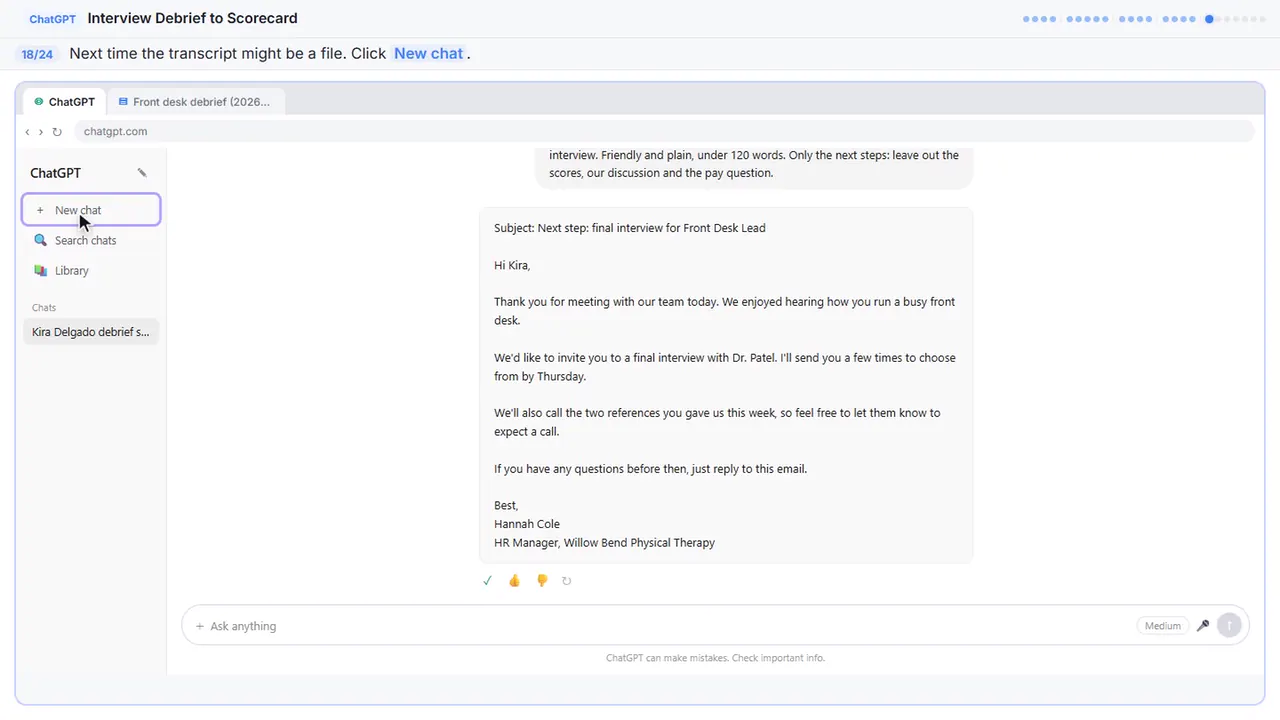Screen dimensions: 1280x720
Task: Click the magnifier icon next to Search chats
Action: point(40,240)
